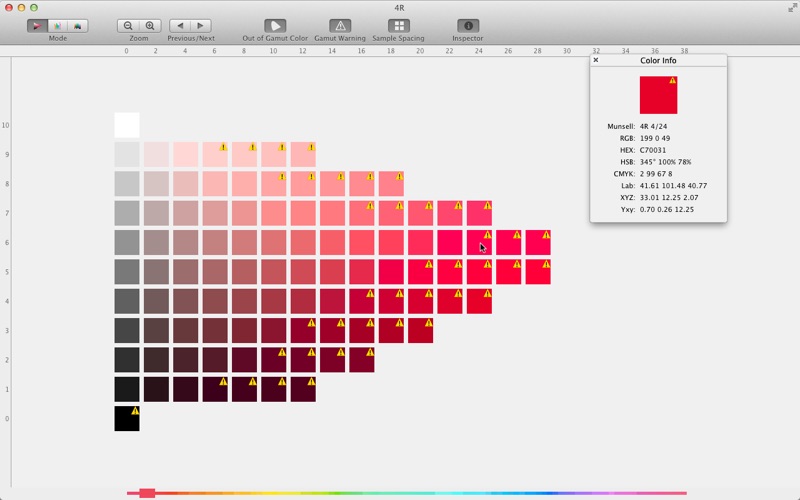Pick the gray swatch at value 8
This screenshot has width=800, height=500.
127,184
